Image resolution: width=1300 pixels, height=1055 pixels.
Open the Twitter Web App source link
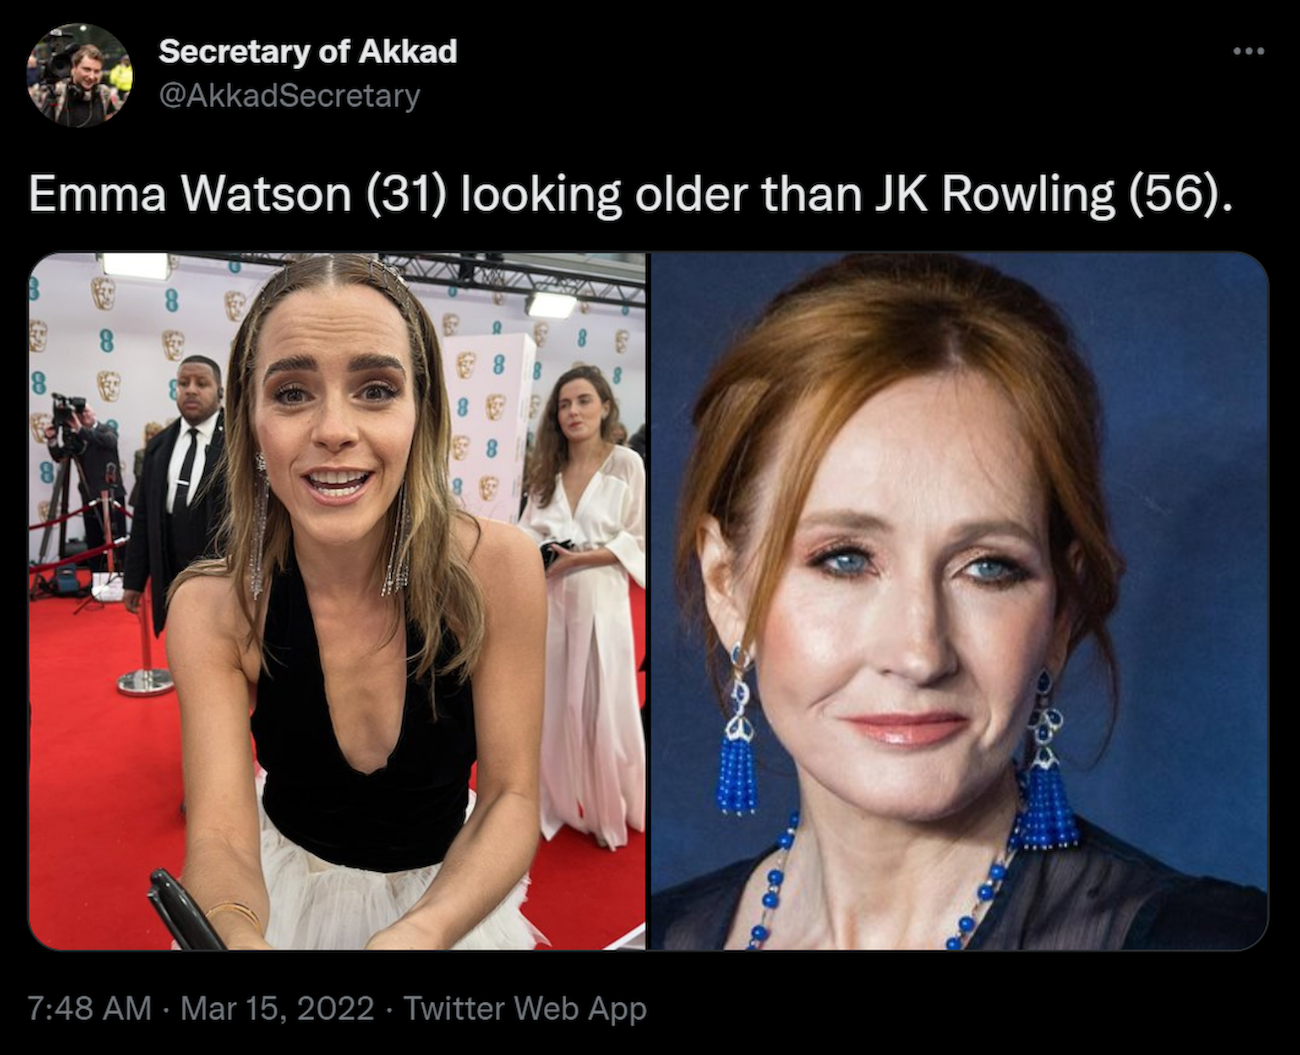click(524, 1007)
